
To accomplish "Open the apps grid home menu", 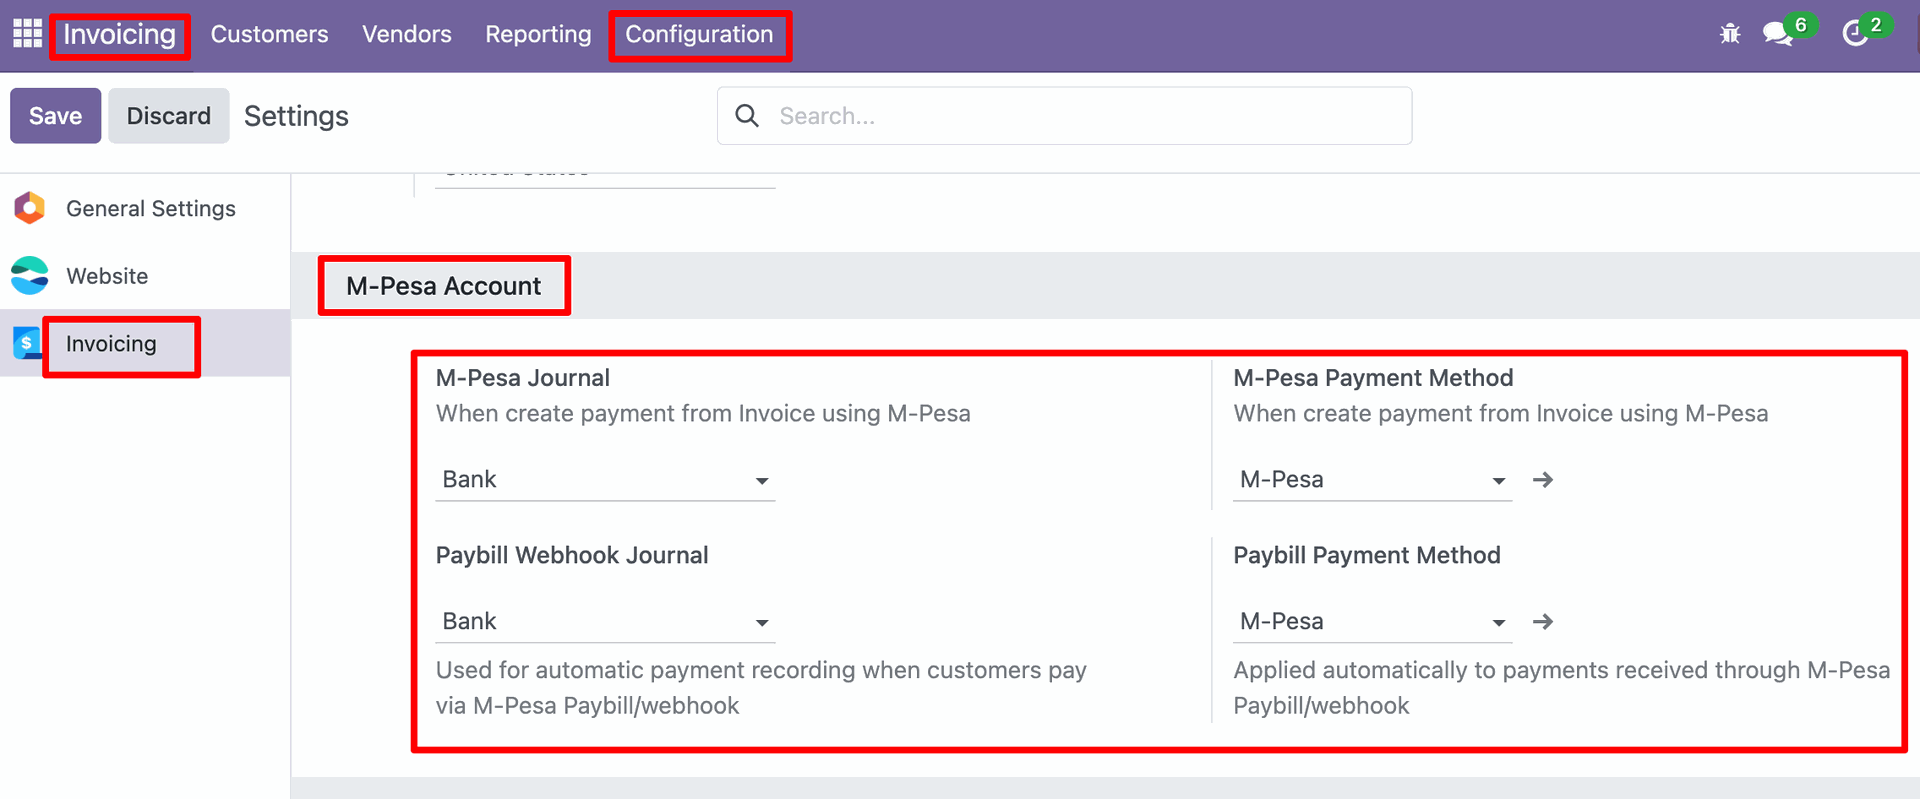I will [x=27, y=34].
